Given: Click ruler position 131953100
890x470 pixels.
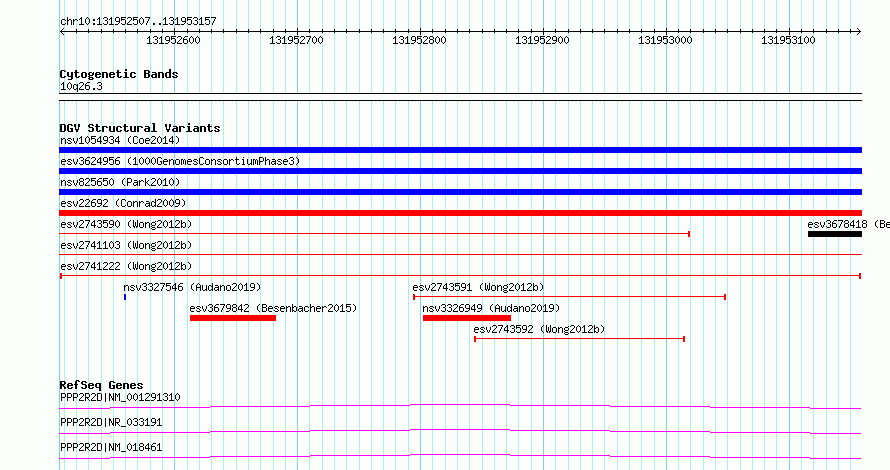Looking at the screenshot, I should tap(788, 40).
